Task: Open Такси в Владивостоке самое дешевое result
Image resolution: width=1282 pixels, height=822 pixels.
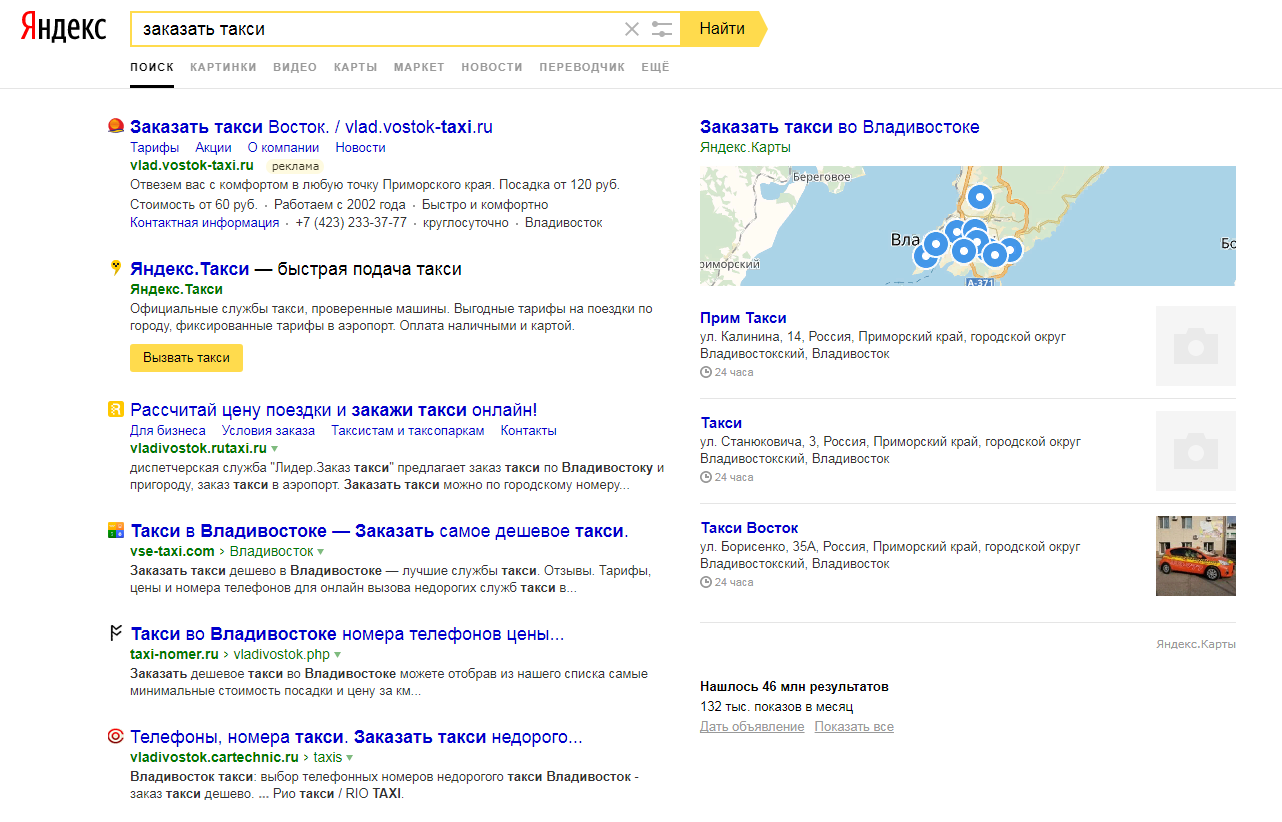Action: click(379, 531)
